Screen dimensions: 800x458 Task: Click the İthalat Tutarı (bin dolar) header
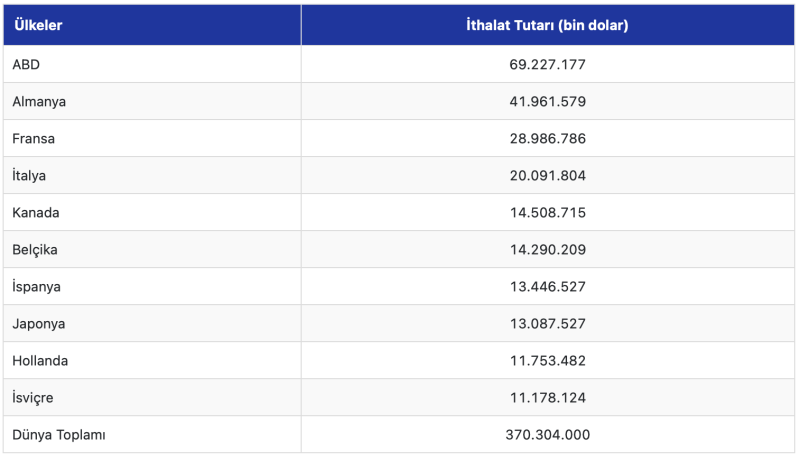tap(547, 25)
